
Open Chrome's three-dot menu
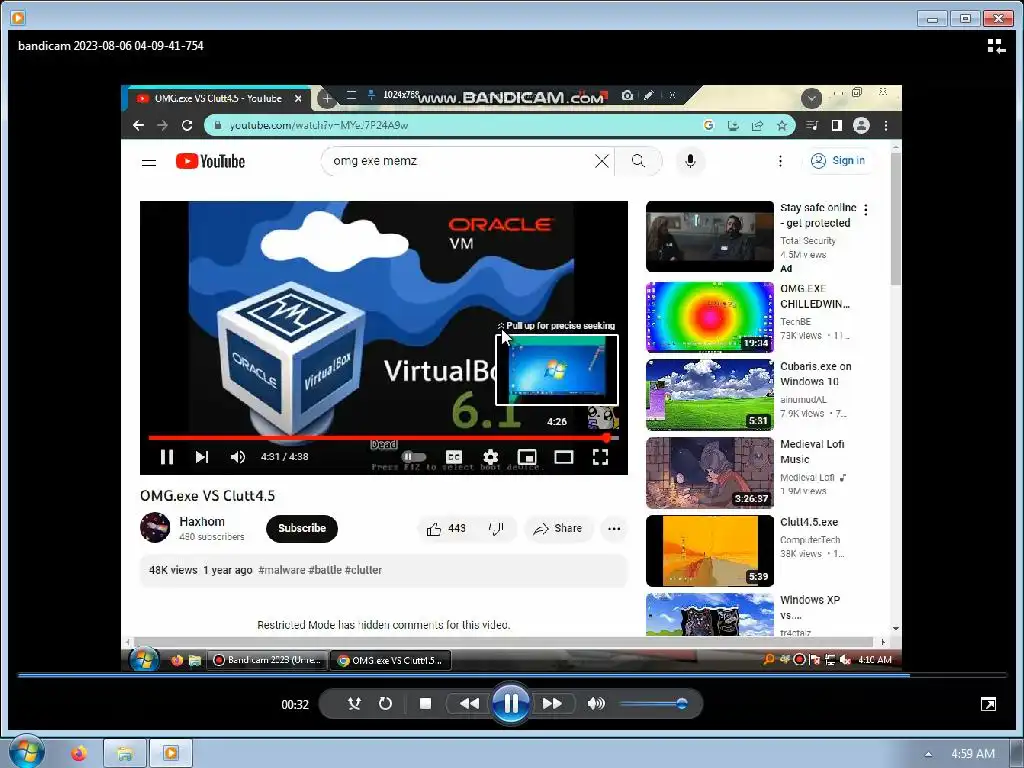coord(886,125)
